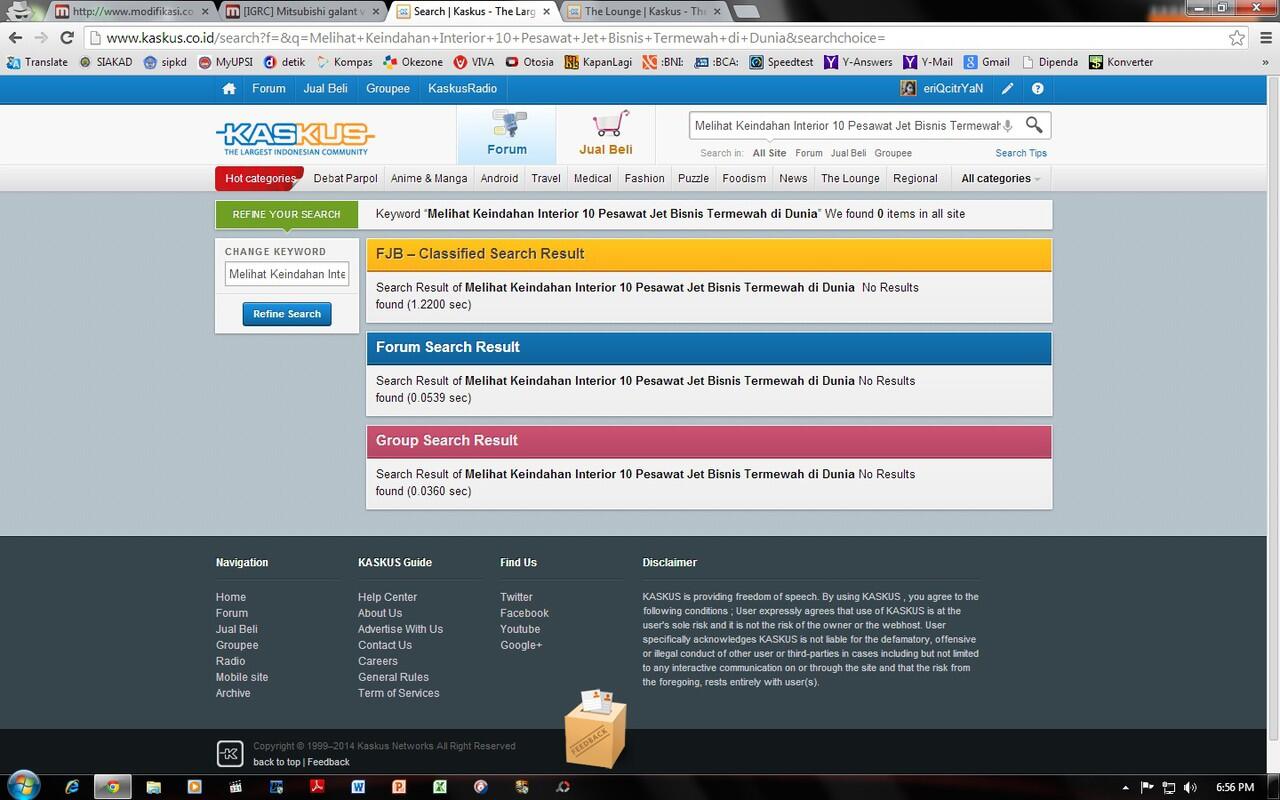Open the Mobile site footer link
Image resolution: width=1280 pixels, height=800 pixels.
pyautogui.click(x=242, y=677)
